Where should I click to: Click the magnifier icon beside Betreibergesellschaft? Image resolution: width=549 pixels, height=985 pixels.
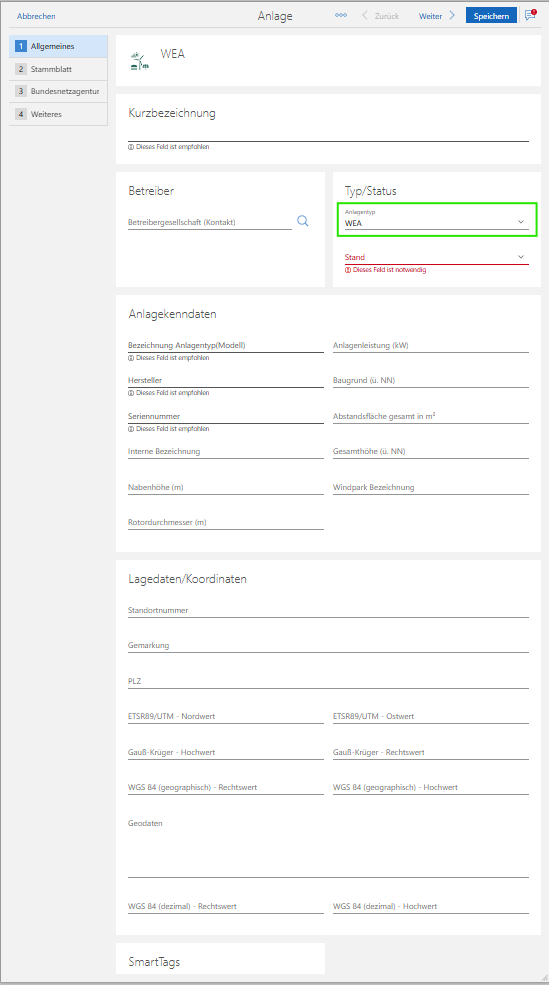(303, 220)
